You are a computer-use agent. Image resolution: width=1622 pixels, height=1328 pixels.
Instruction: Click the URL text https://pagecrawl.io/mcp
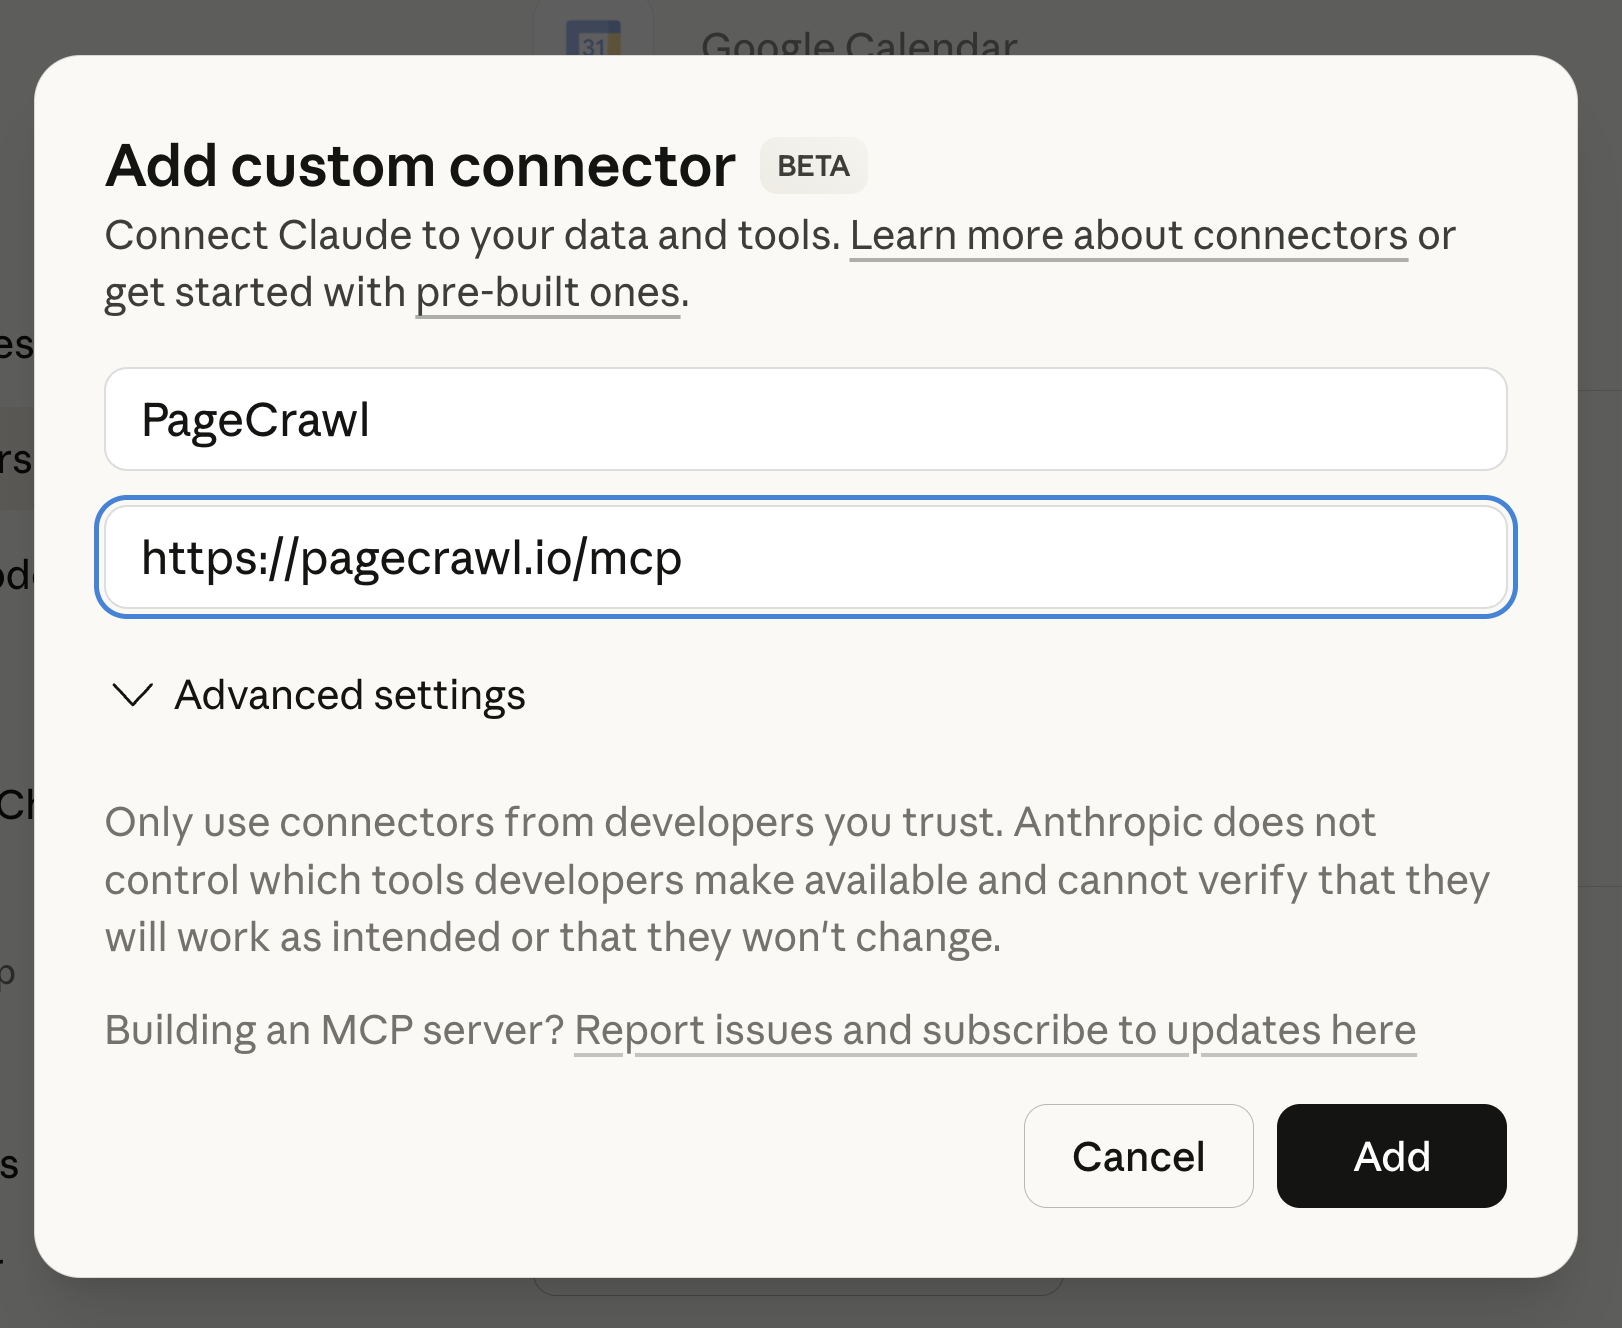[411, 558]
